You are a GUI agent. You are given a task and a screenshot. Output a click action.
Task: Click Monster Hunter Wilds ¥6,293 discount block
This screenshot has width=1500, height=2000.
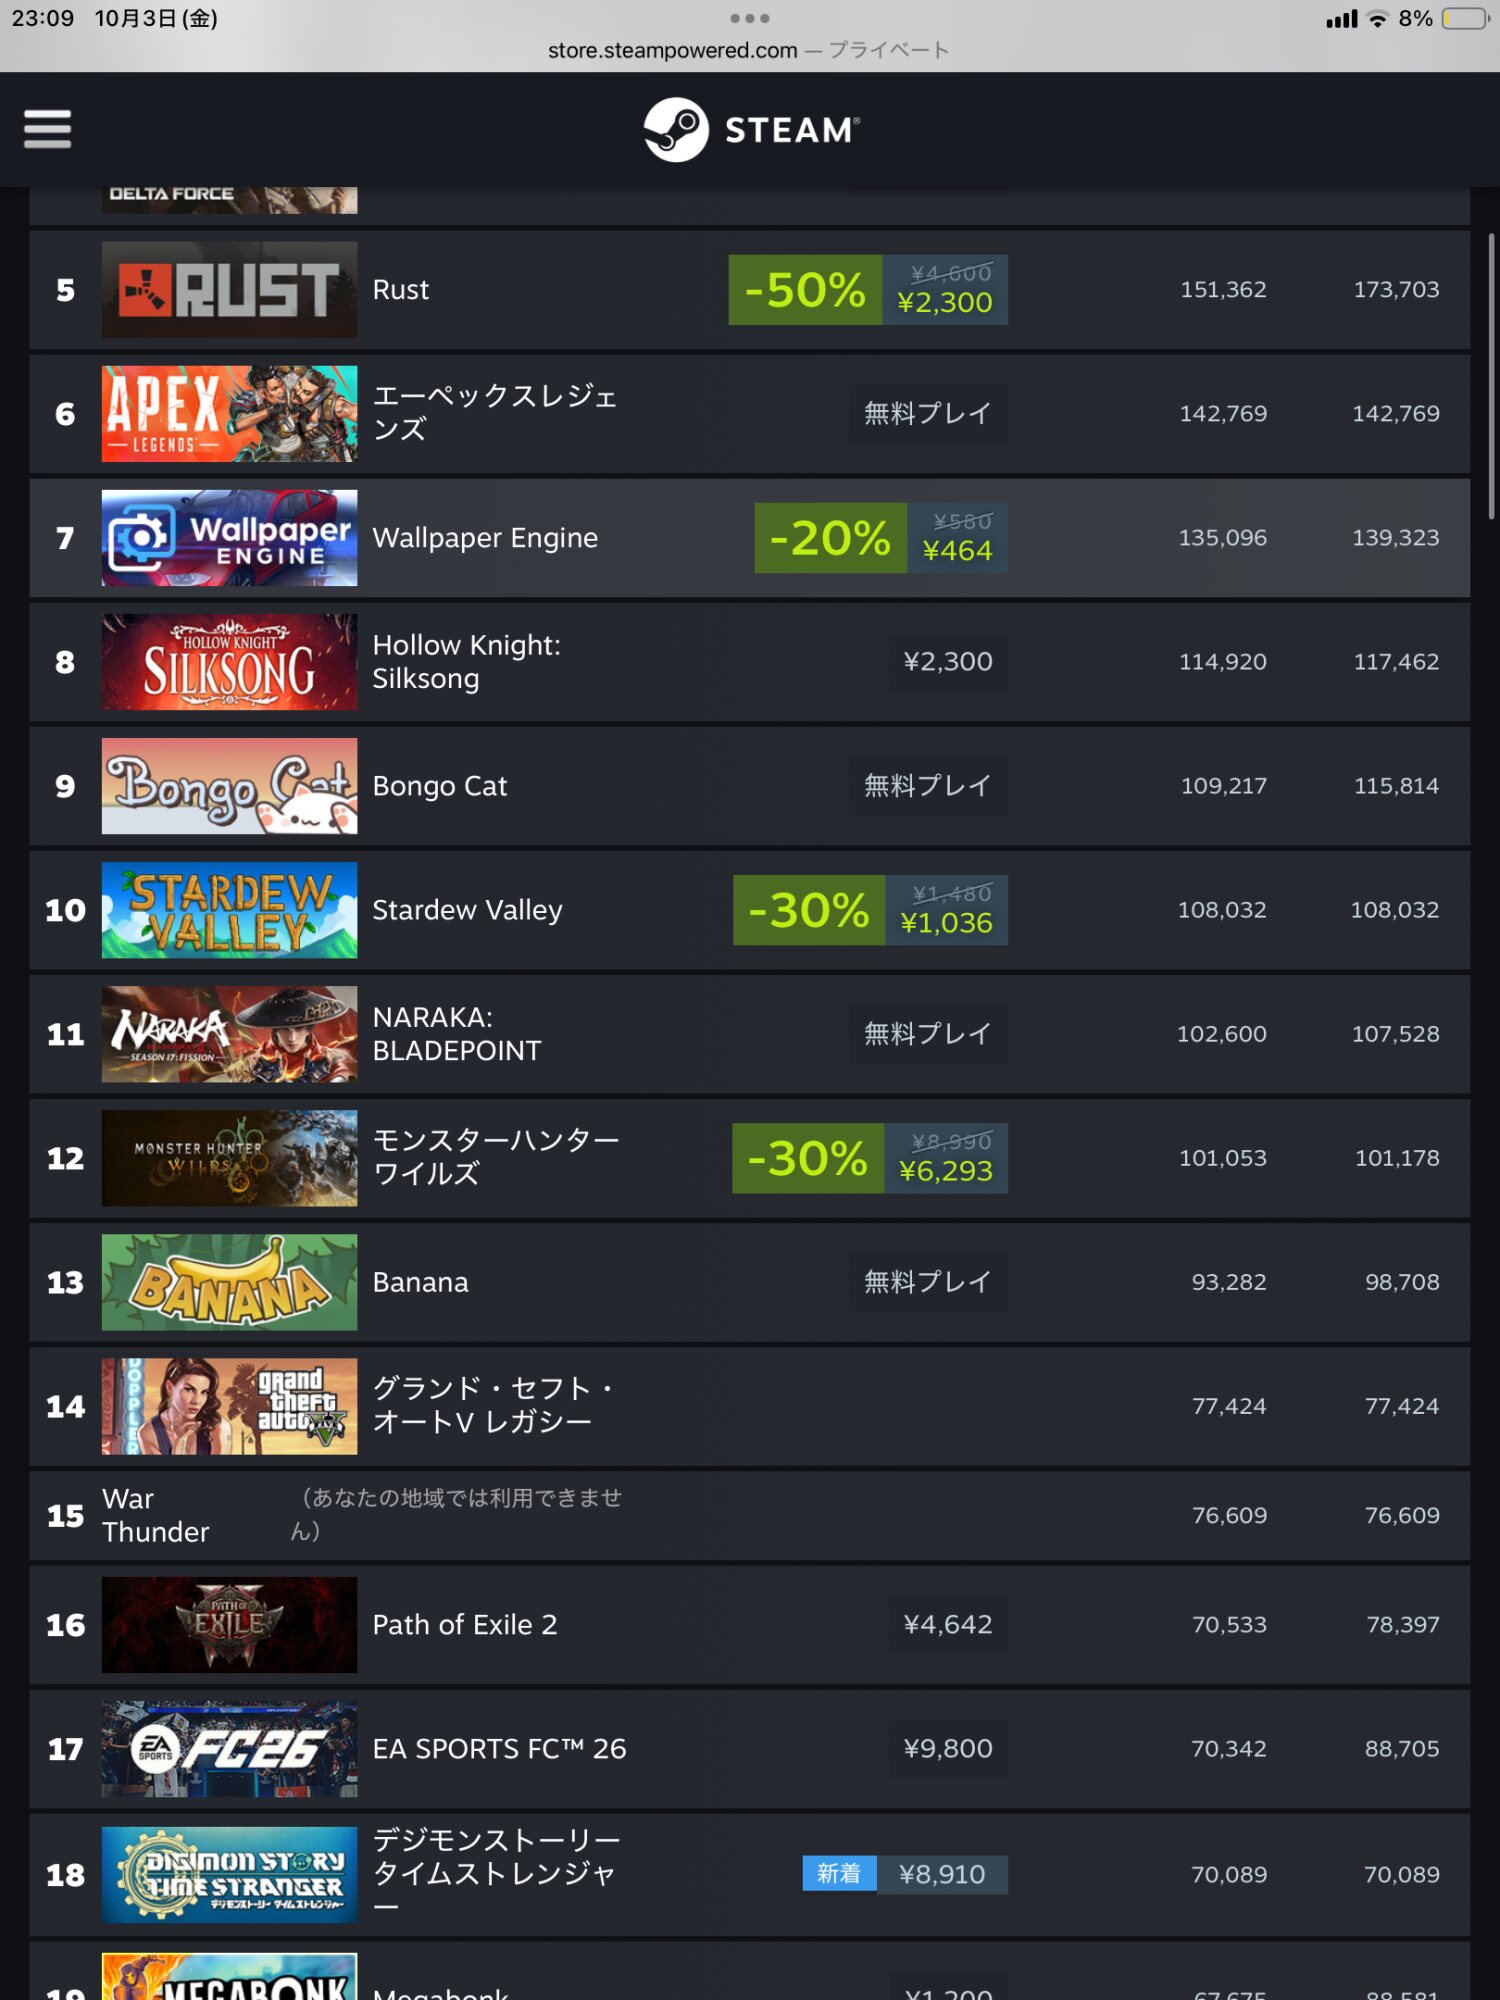click(870, 1158)
